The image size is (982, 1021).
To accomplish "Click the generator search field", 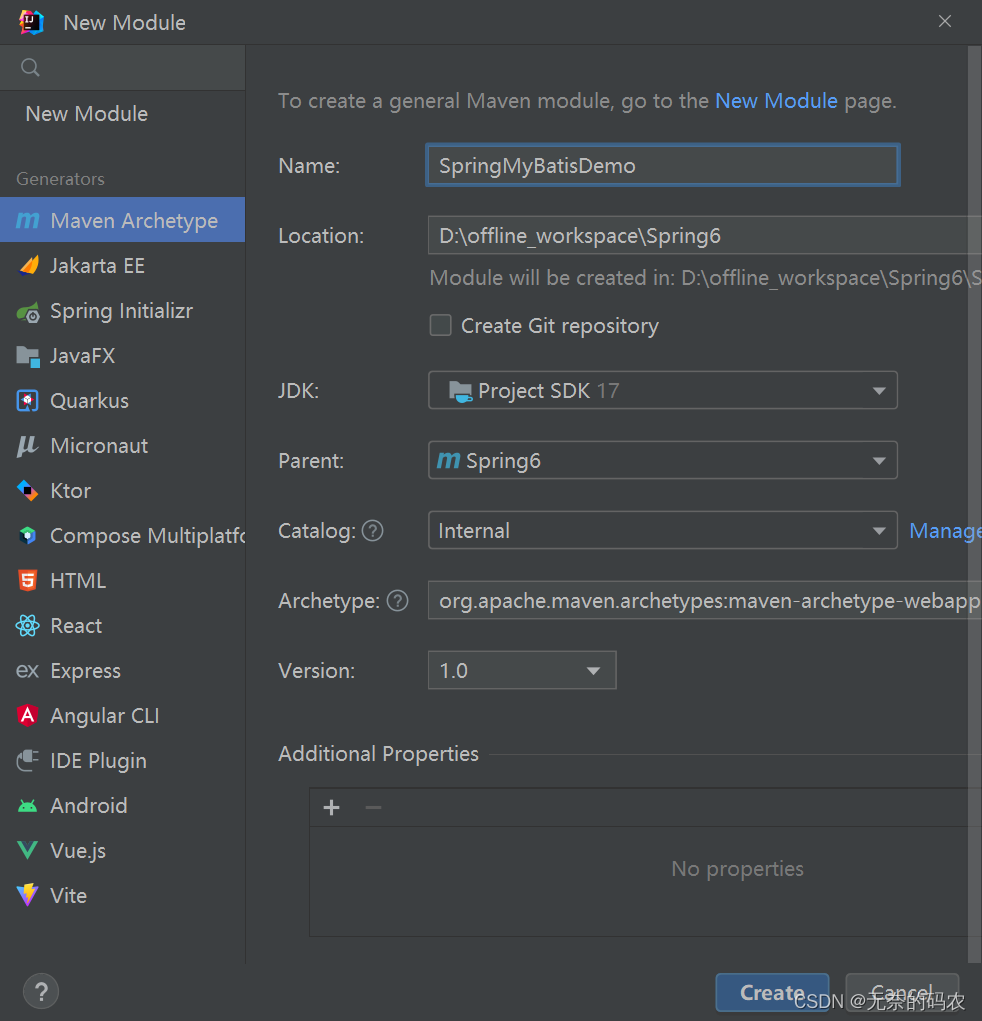I will click(122, 68).
